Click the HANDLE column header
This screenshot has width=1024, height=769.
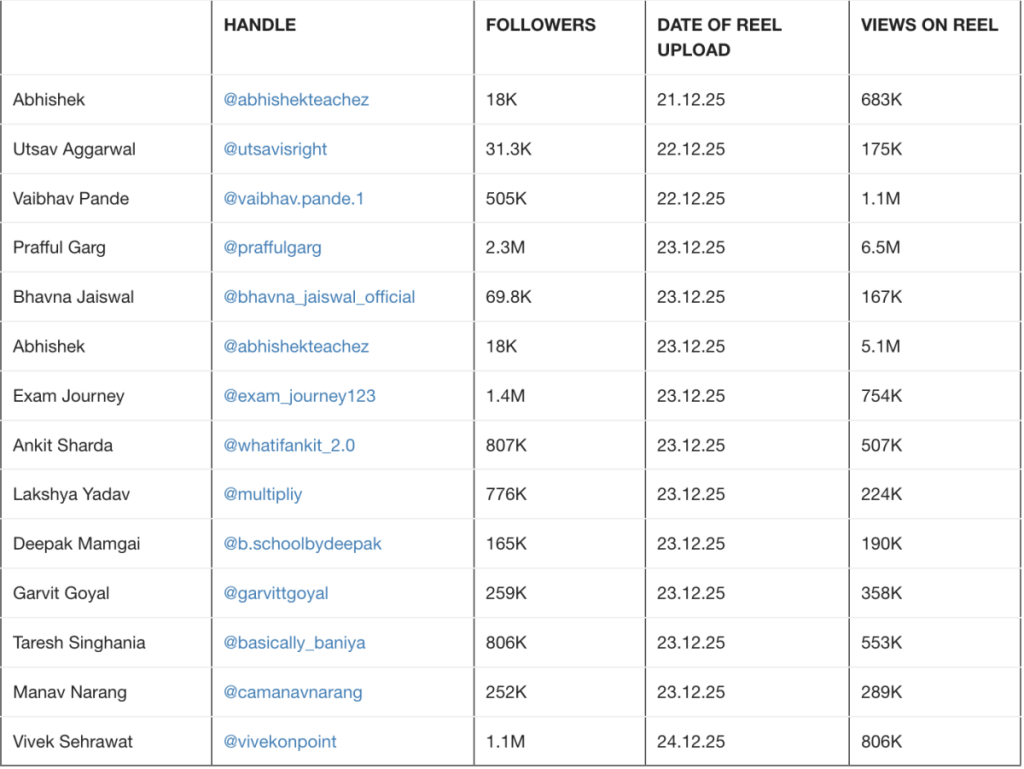[260, 25]
